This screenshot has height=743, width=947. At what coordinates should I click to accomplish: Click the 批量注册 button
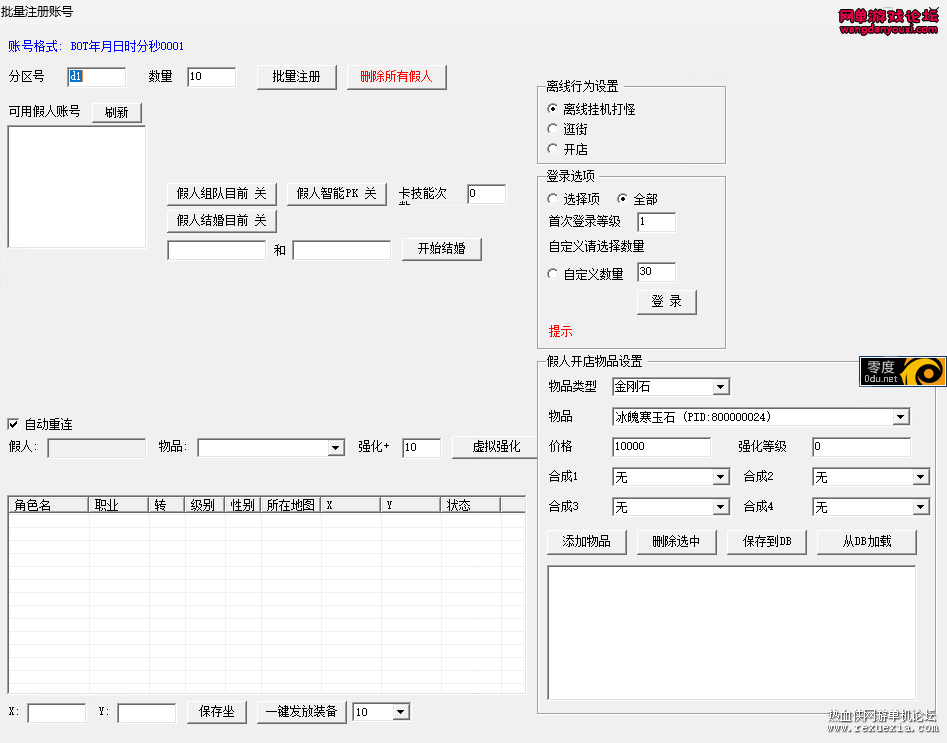297,77
